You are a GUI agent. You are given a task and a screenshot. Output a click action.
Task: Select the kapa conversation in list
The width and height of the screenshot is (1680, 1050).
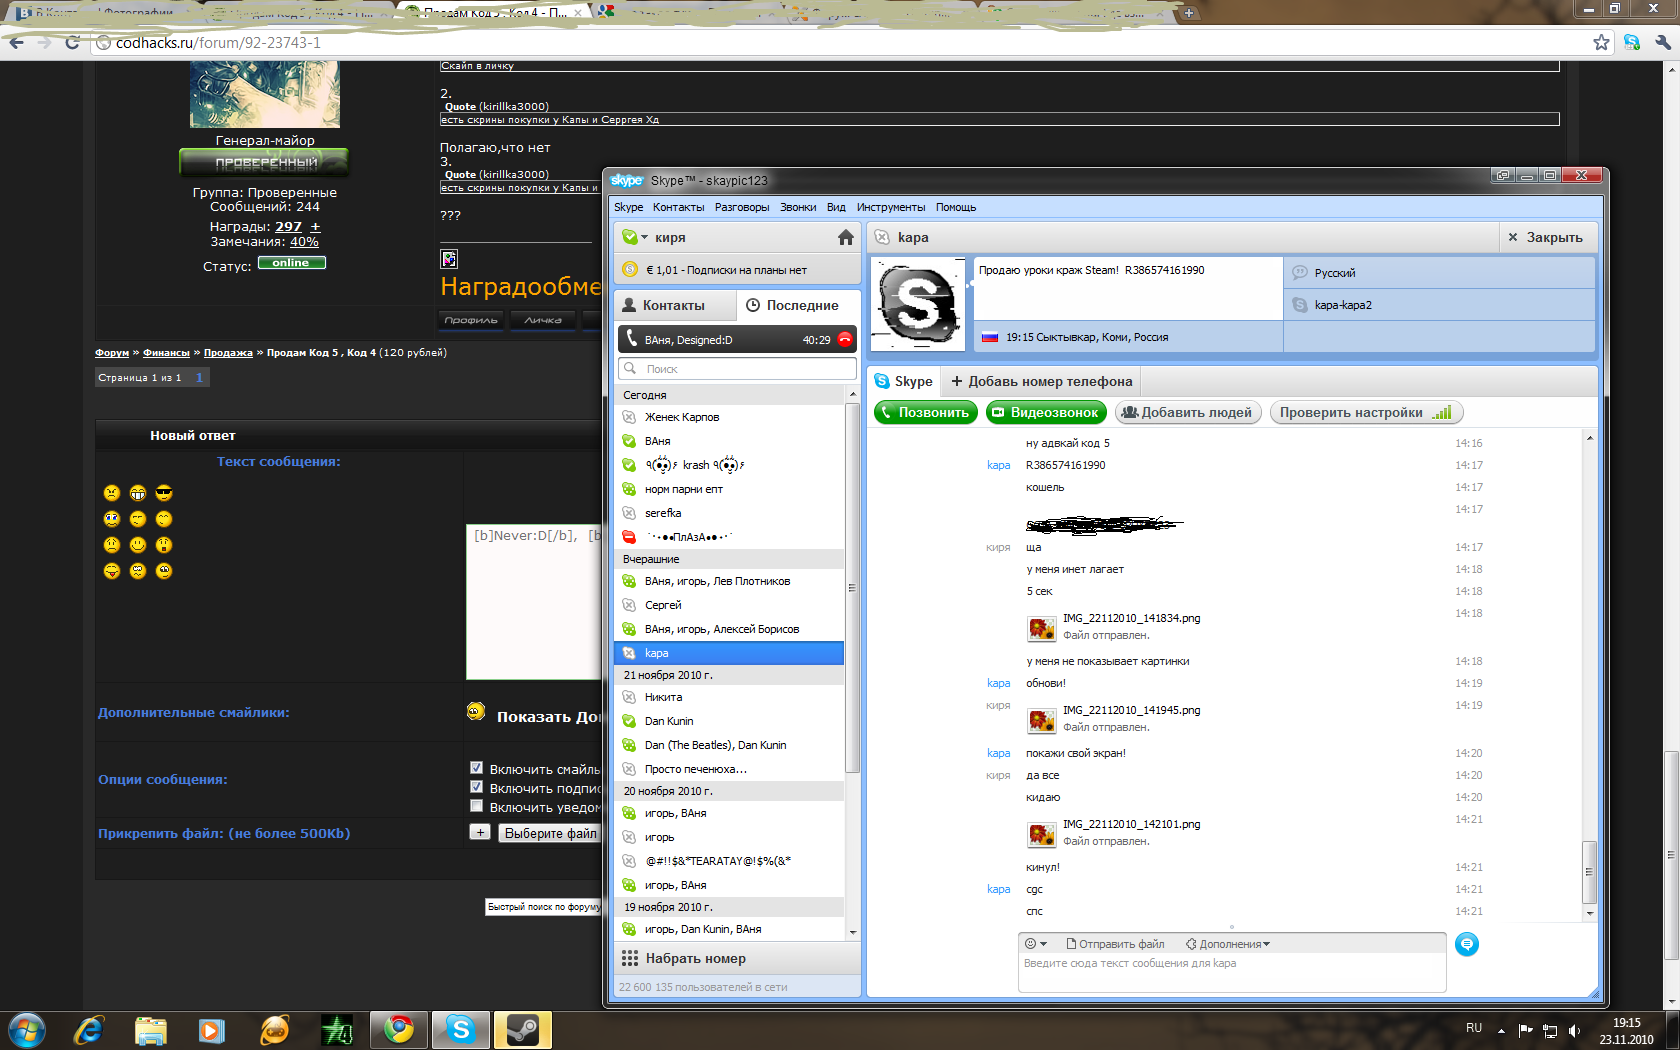click(730, 653)
